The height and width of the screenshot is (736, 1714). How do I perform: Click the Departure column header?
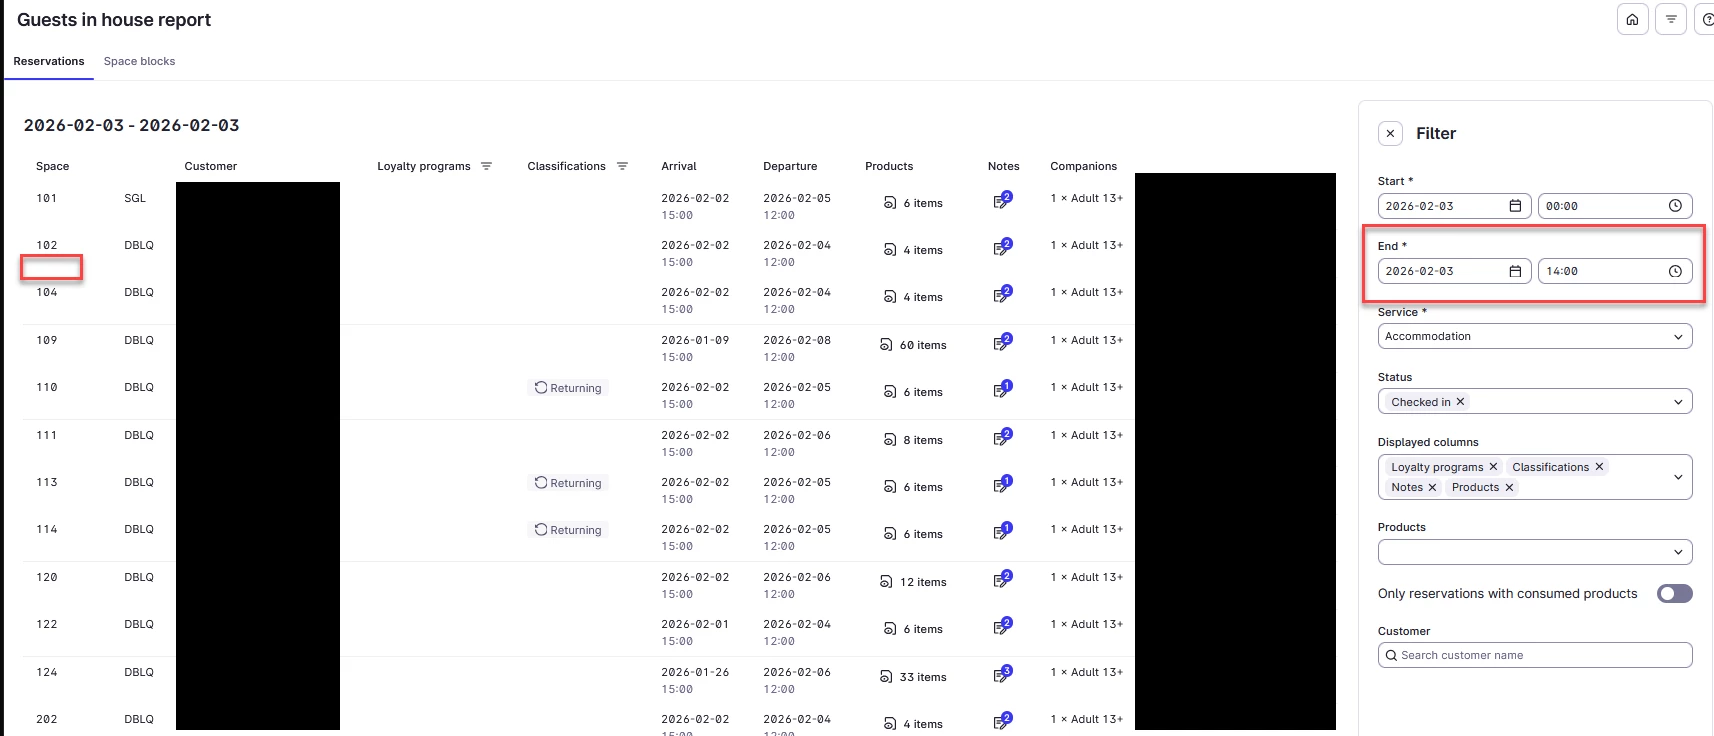[790, 166]
